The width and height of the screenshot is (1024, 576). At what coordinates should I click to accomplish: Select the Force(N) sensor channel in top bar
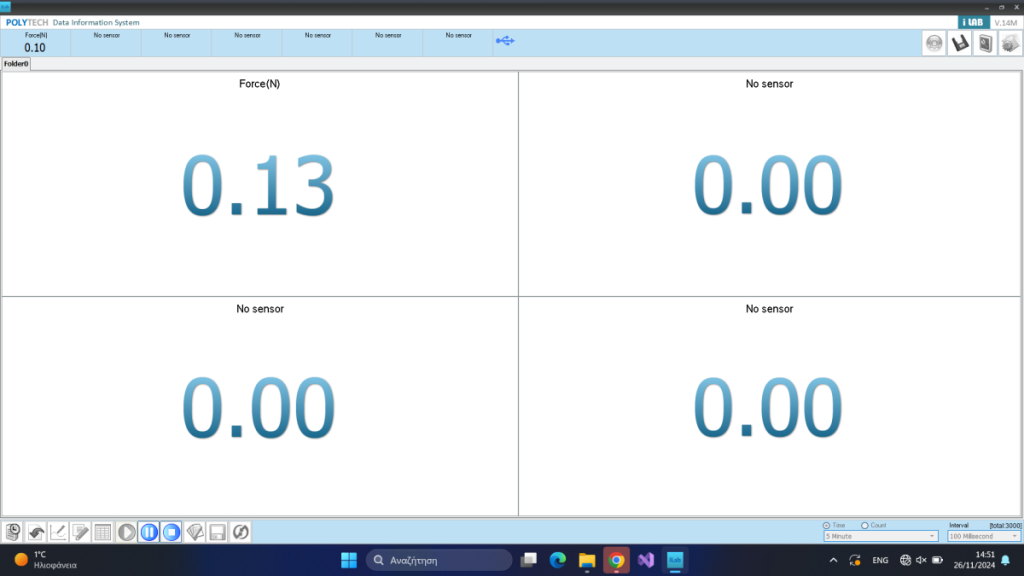coord(35,42)
